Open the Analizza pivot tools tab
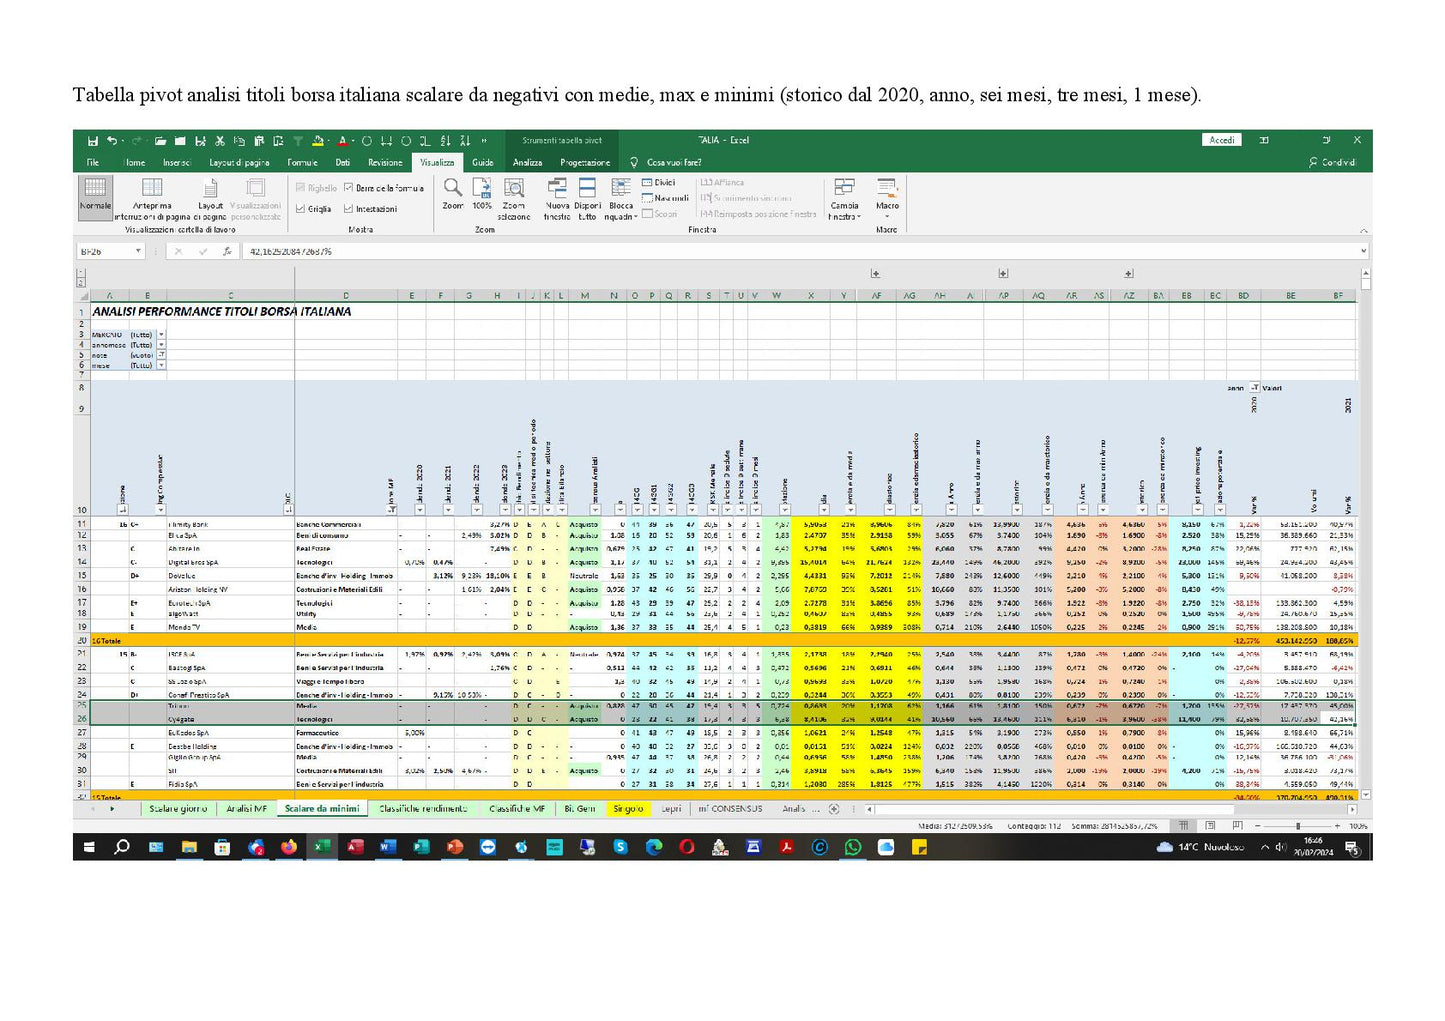The image size is (1445, 1021). coord(527,162)
